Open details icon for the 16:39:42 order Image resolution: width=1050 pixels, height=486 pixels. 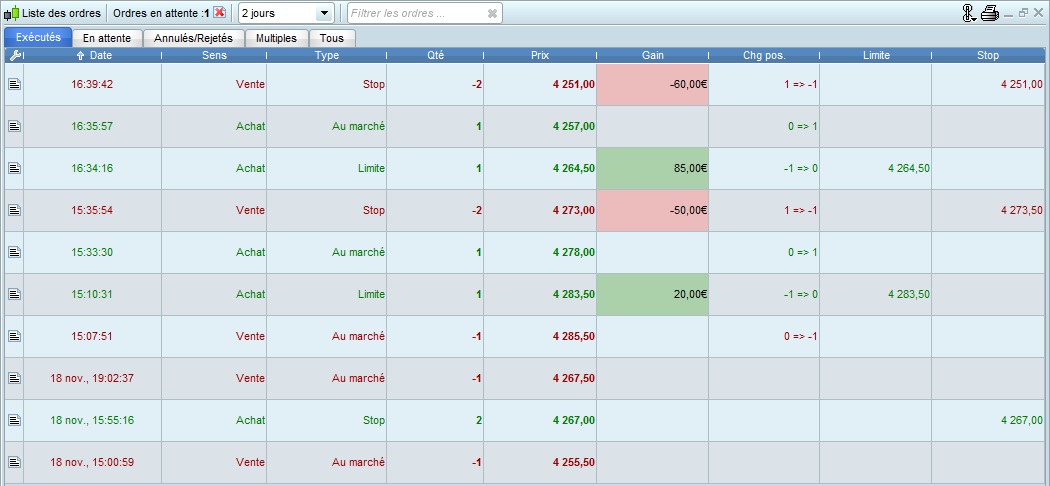pyautogui.click(x=14, y=85)
